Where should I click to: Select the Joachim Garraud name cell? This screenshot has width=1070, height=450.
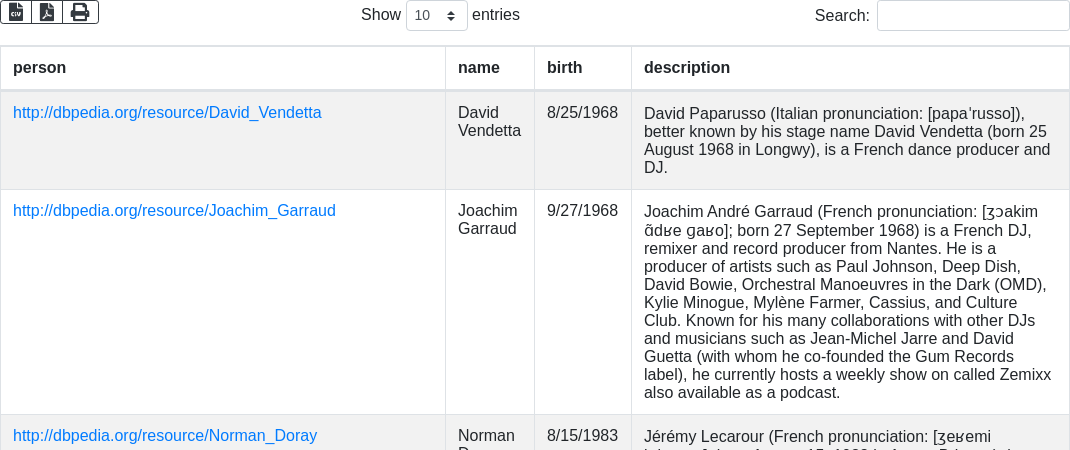pos(488,219)
